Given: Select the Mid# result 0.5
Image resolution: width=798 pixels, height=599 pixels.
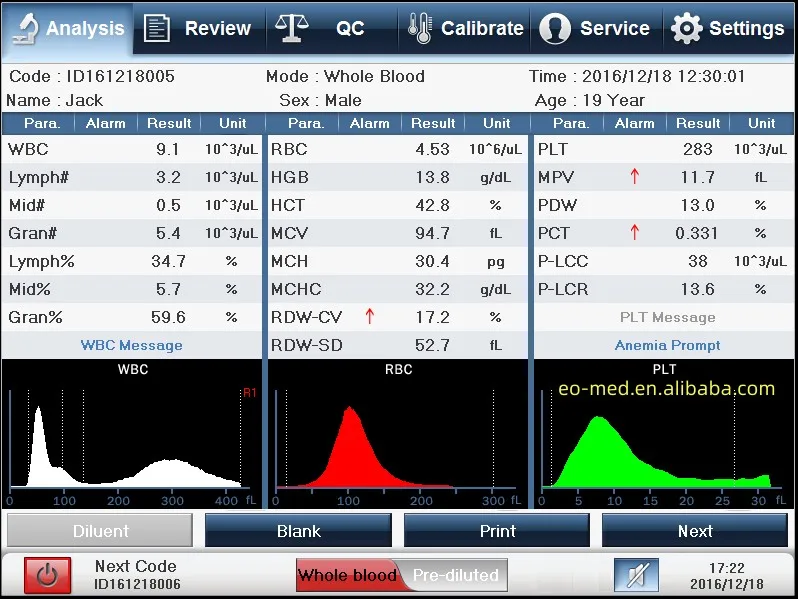Looking at the screenshot, I should point(168,205).
